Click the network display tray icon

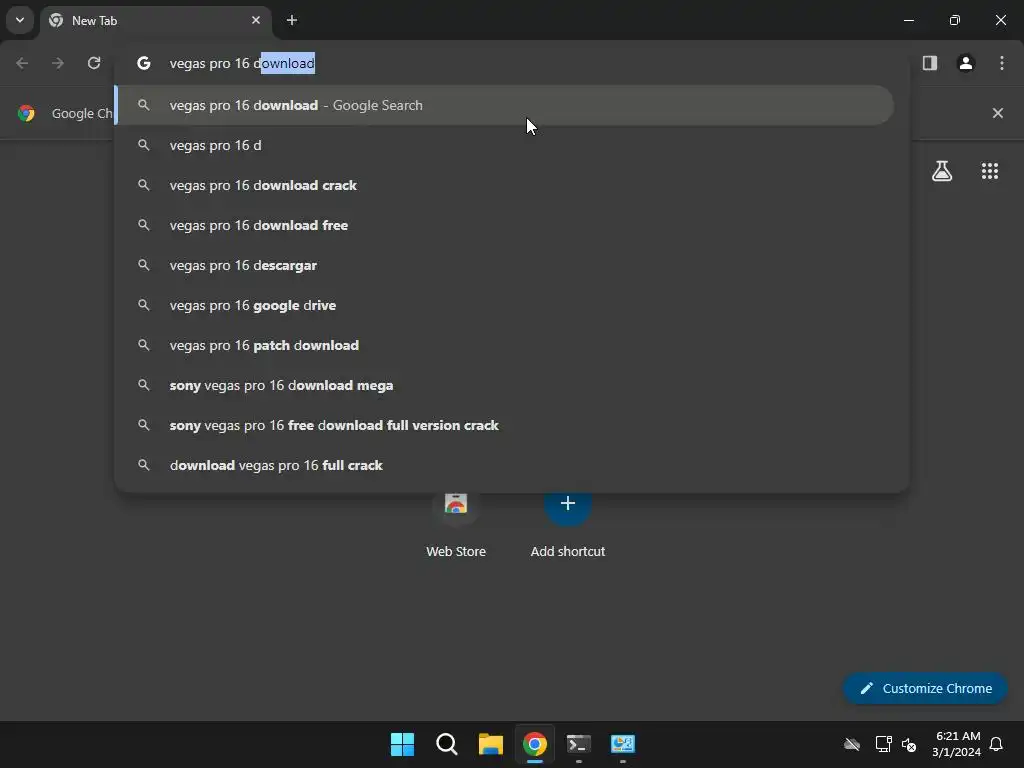tap(884, 744)
